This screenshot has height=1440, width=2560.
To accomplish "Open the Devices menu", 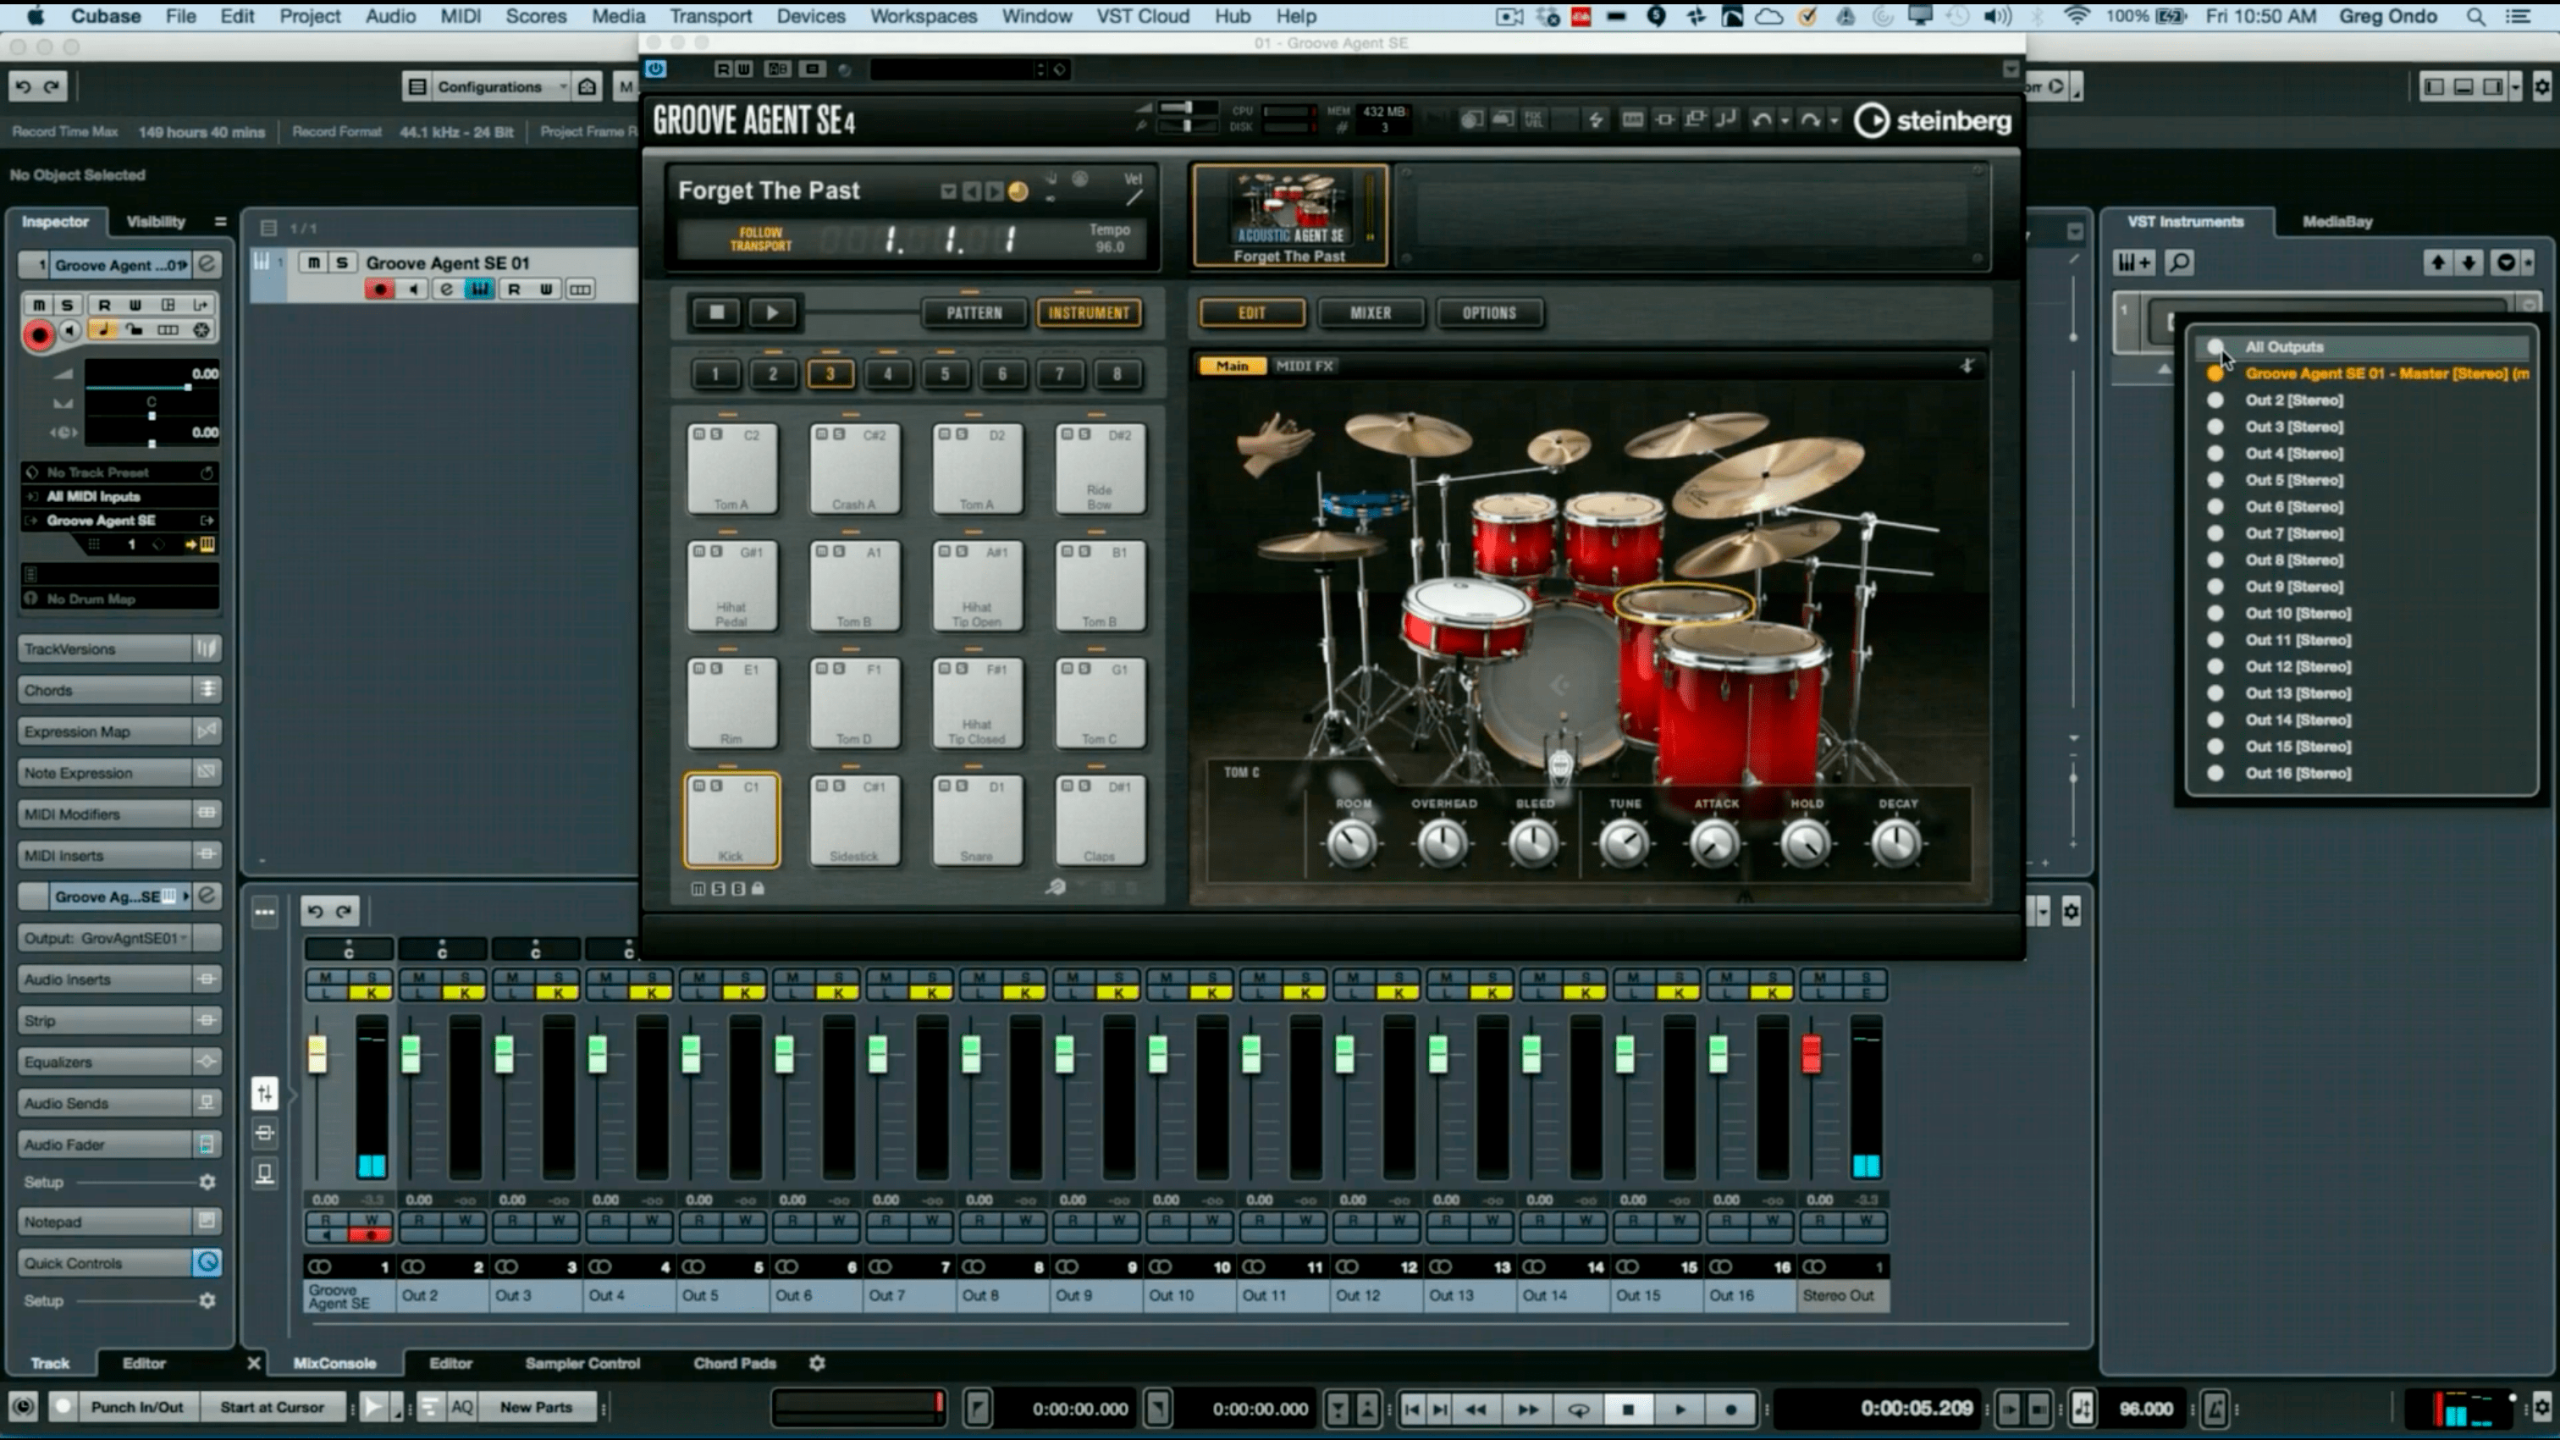I will coord(810,16).
